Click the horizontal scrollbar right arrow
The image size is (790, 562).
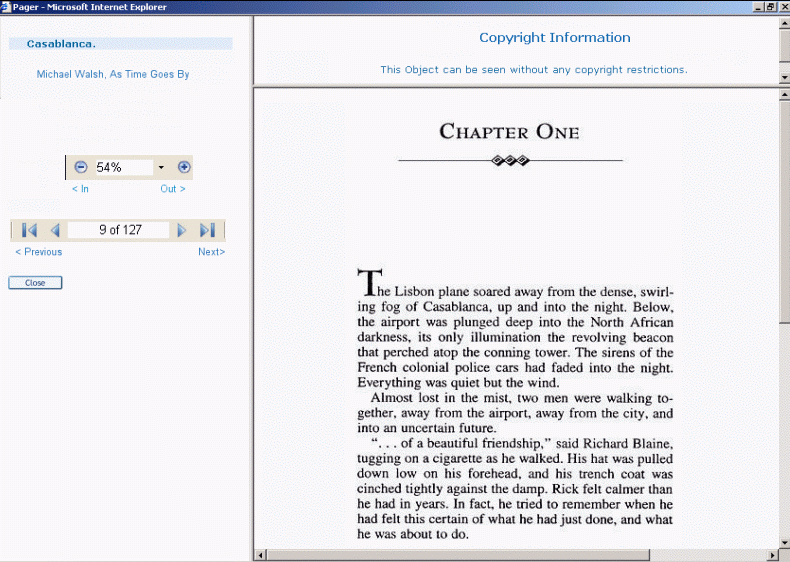pyautogui.click(x=771, y=555)
